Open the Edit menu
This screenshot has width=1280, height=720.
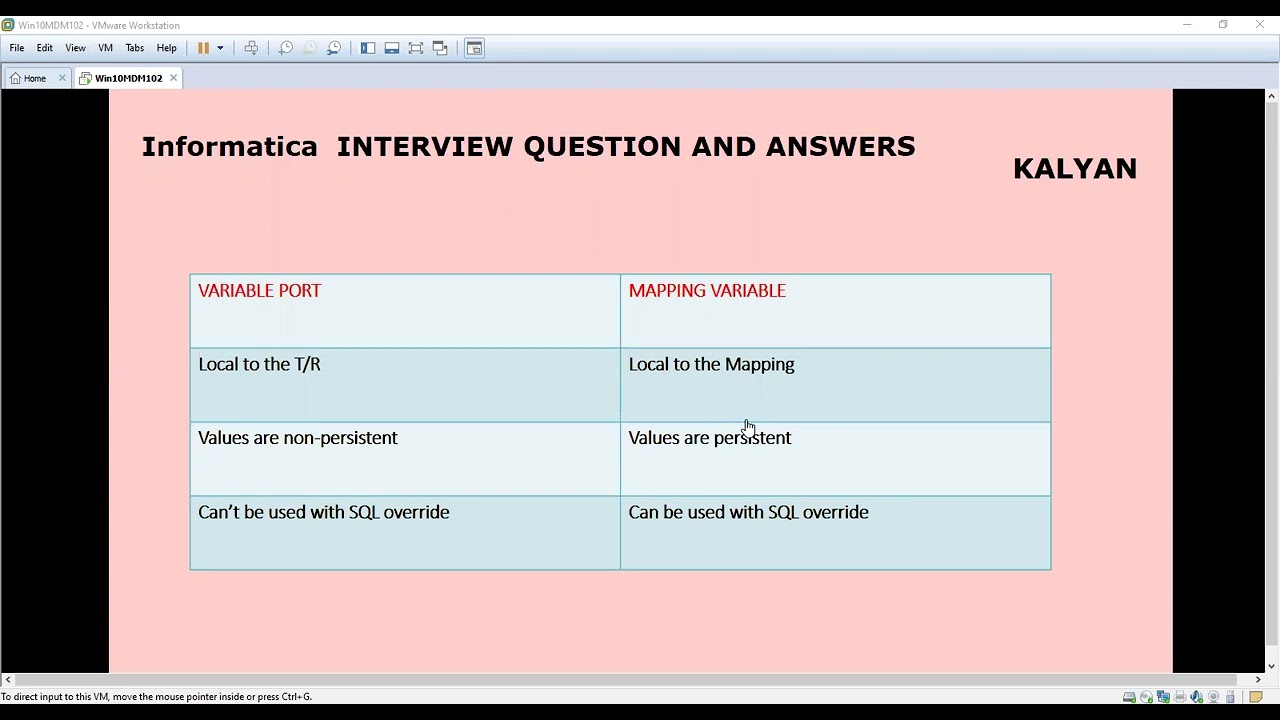click(x=45, y=48)
